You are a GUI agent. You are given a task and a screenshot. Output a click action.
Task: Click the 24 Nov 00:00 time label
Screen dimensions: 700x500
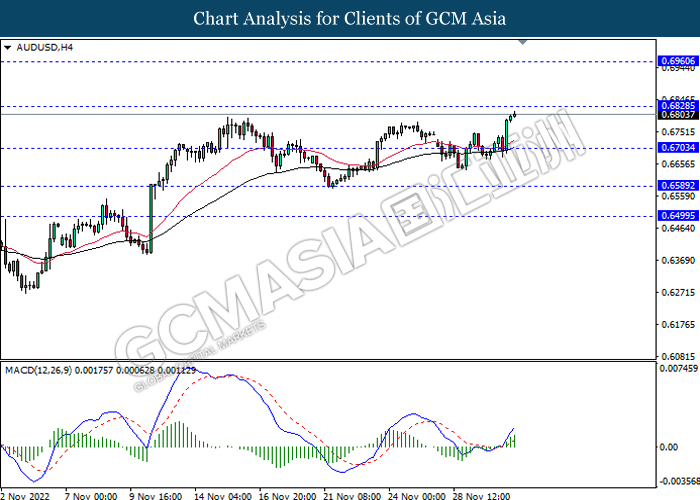pos(417,496)
